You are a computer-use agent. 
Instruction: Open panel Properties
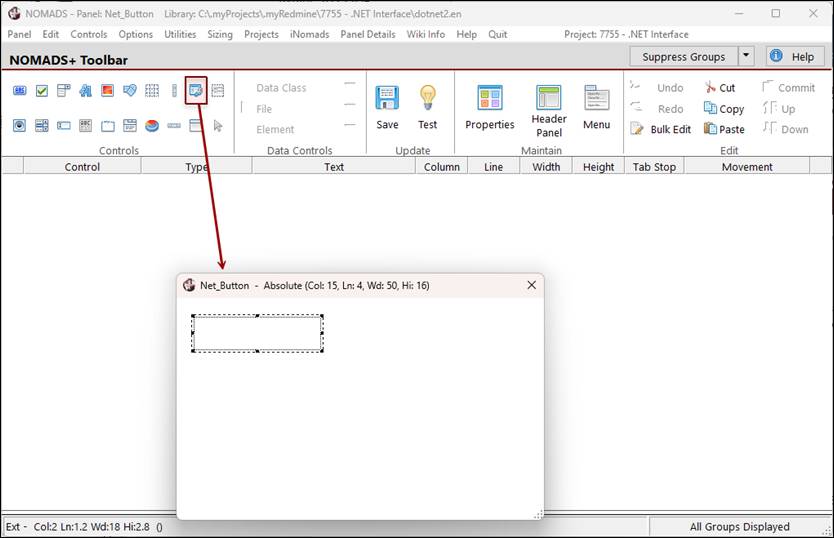[489, 107]
